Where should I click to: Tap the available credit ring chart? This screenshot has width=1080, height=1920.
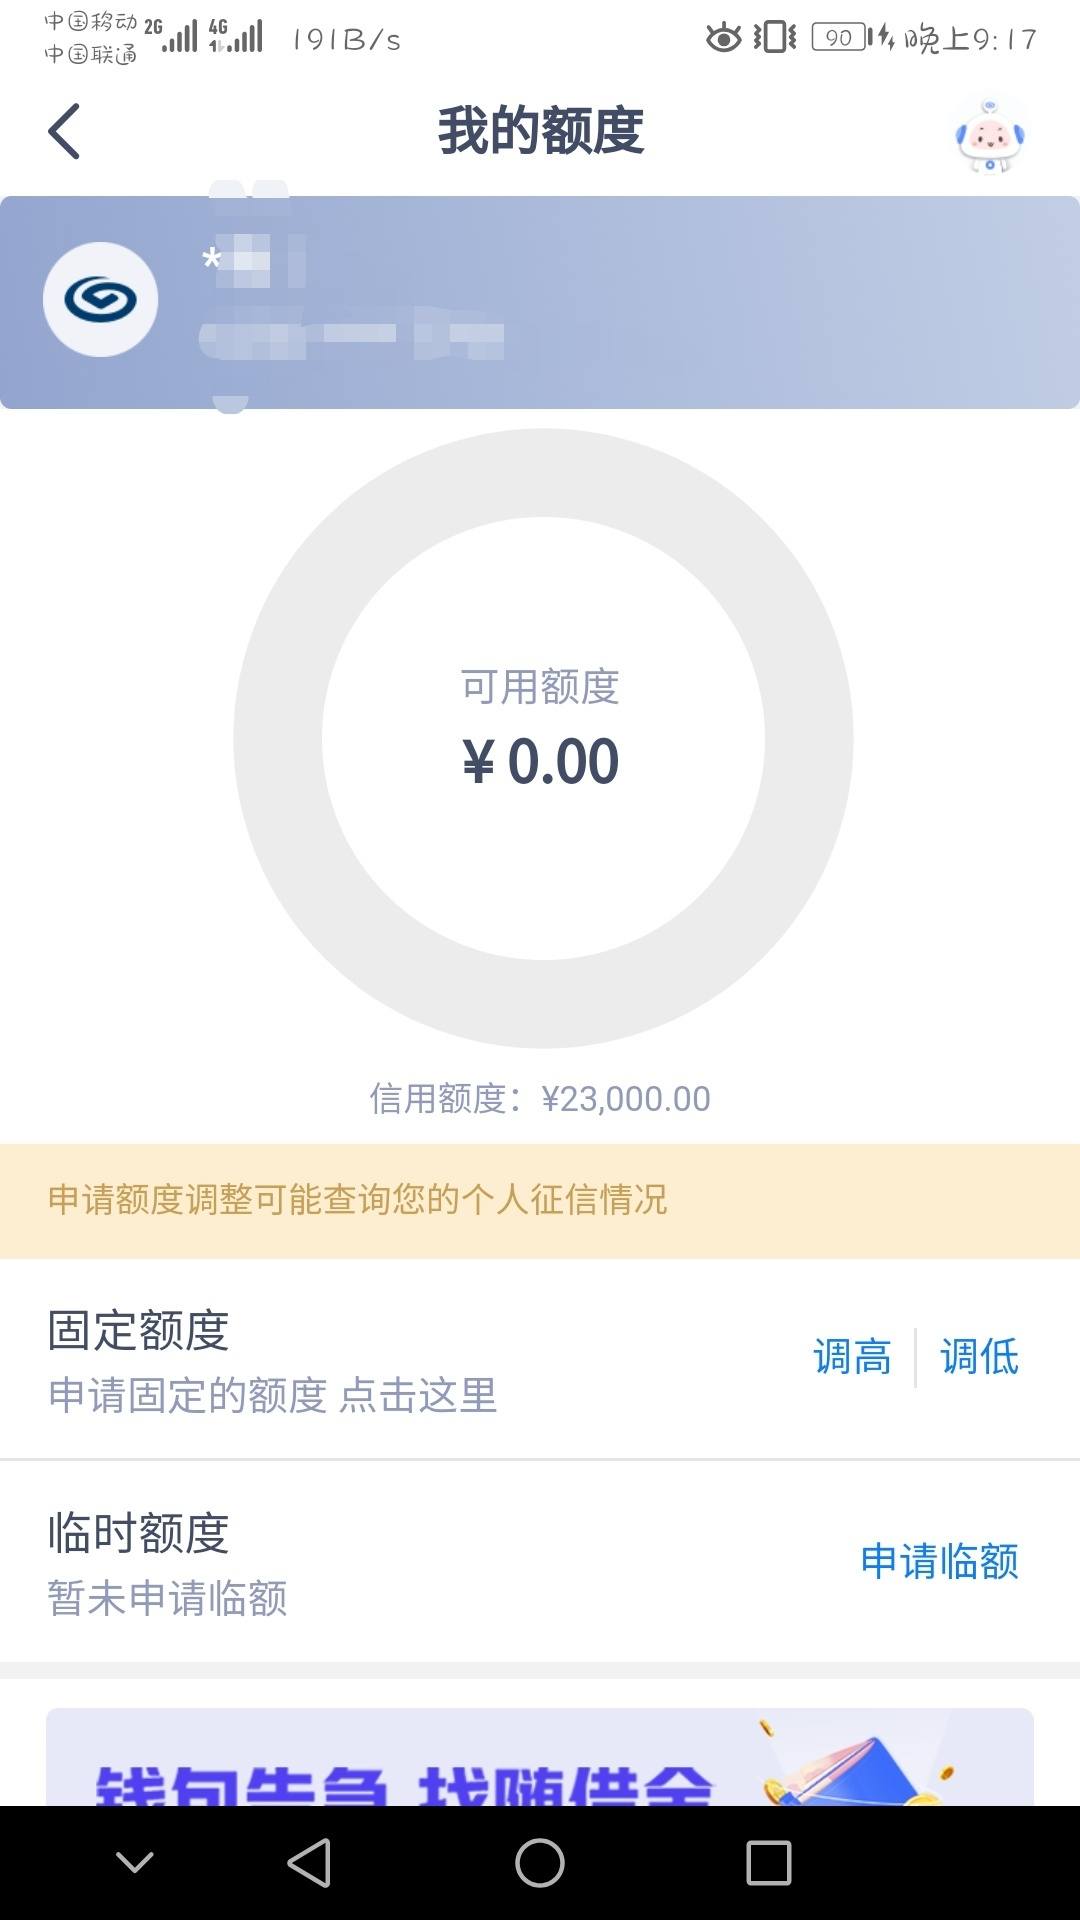click(x=543, y=738)
